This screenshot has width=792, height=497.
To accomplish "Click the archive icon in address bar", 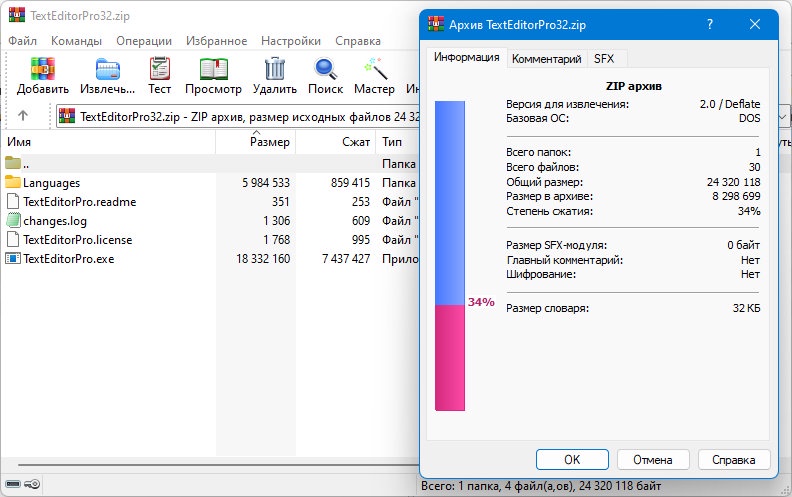I will coord(67,116).
